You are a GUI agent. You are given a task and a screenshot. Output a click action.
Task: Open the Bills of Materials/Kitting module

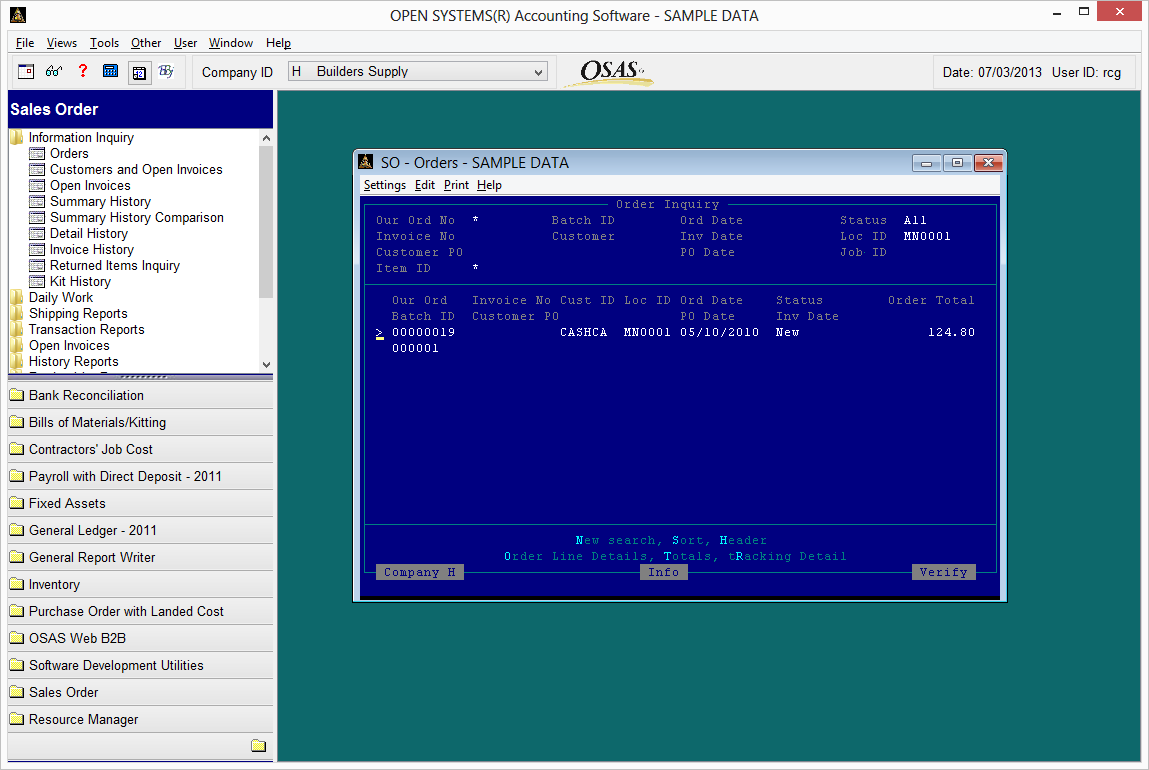click(140, 423)
